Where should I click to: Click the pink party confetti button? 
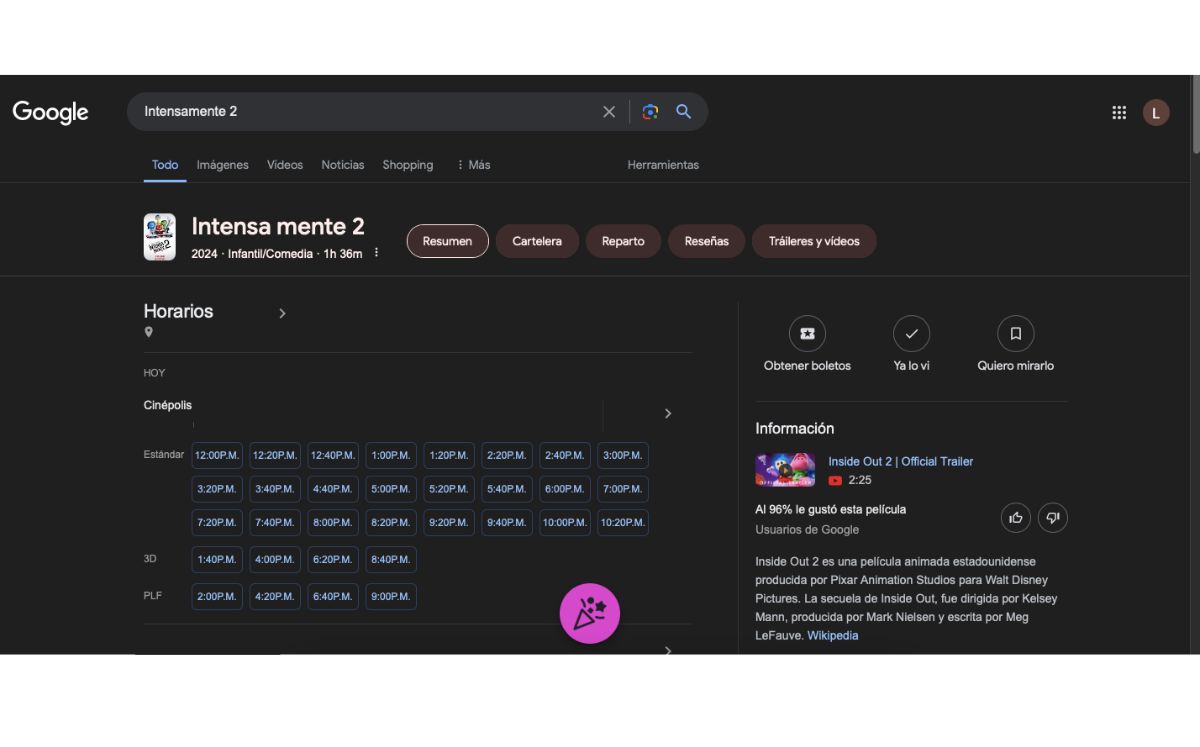[590, 613]
